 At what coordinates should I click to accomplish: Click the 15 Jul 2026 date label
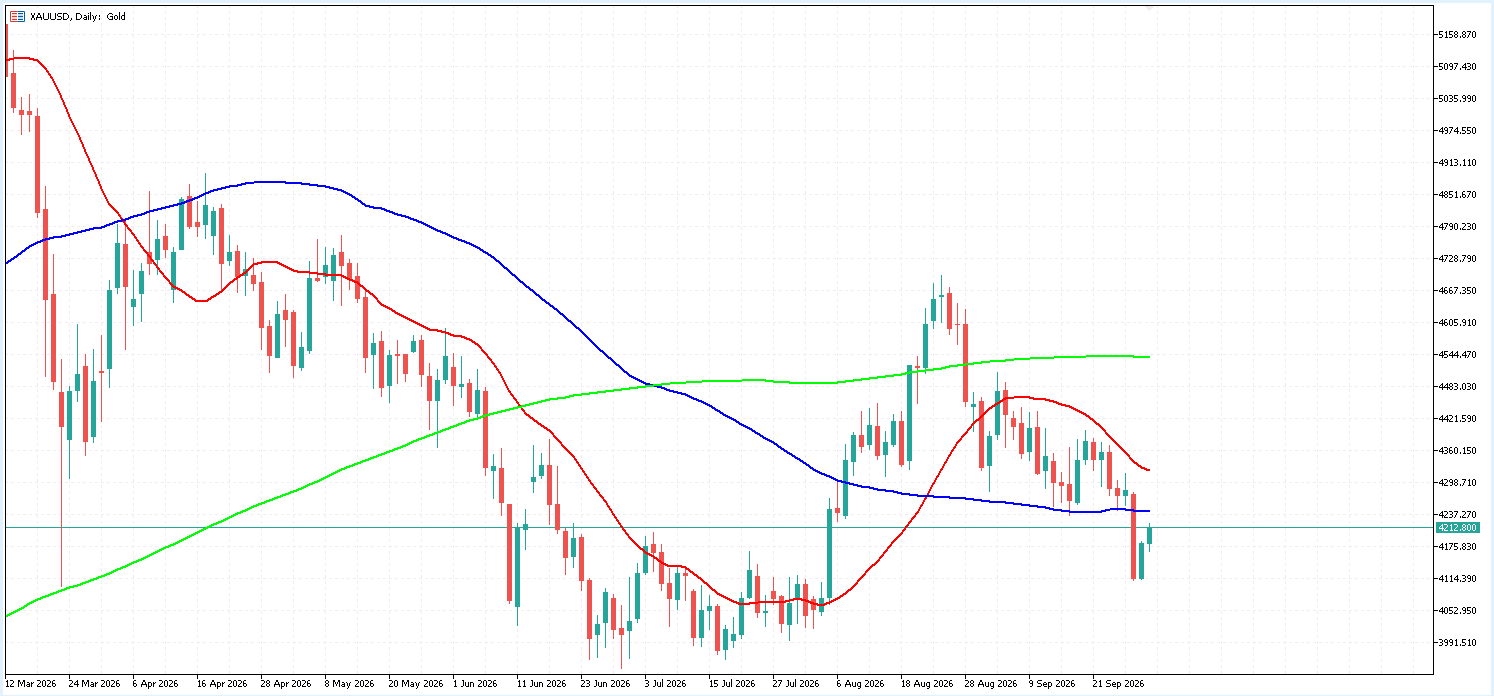[734, 685]
